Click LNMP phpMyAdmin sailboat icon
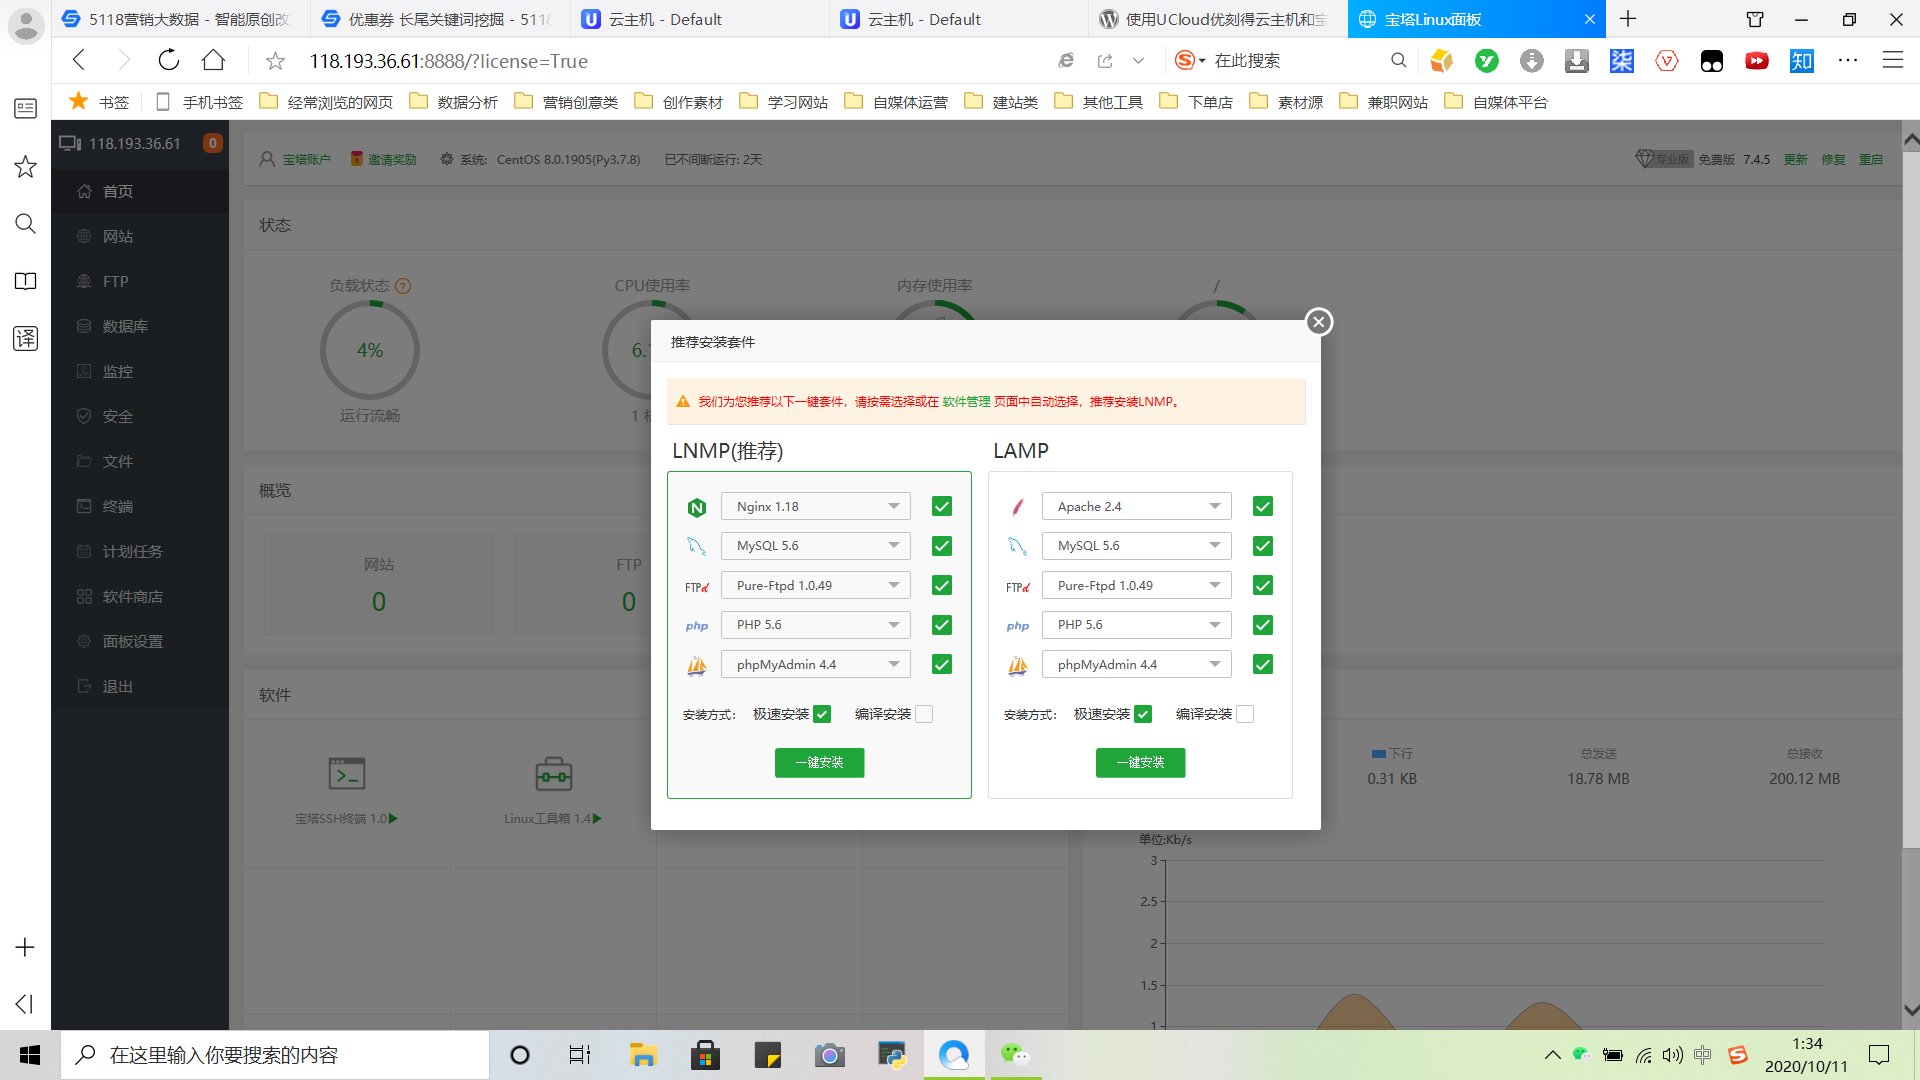 coord(697,665)
